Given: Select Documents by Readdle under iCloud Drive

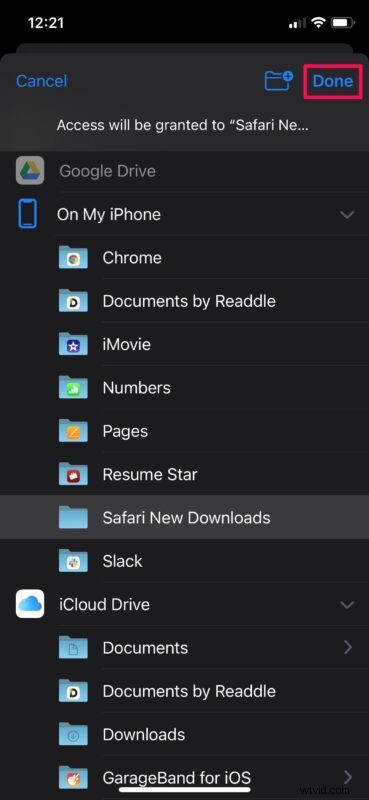Looking at the screenshot, I should coord(189,691).
